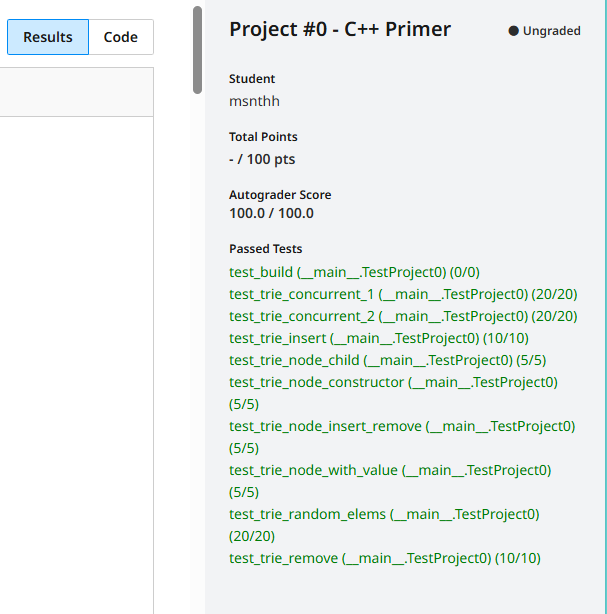The height and width of the screenshot is (614, 607).
Task: Switch to the Results tab
Action: [48, 37]
